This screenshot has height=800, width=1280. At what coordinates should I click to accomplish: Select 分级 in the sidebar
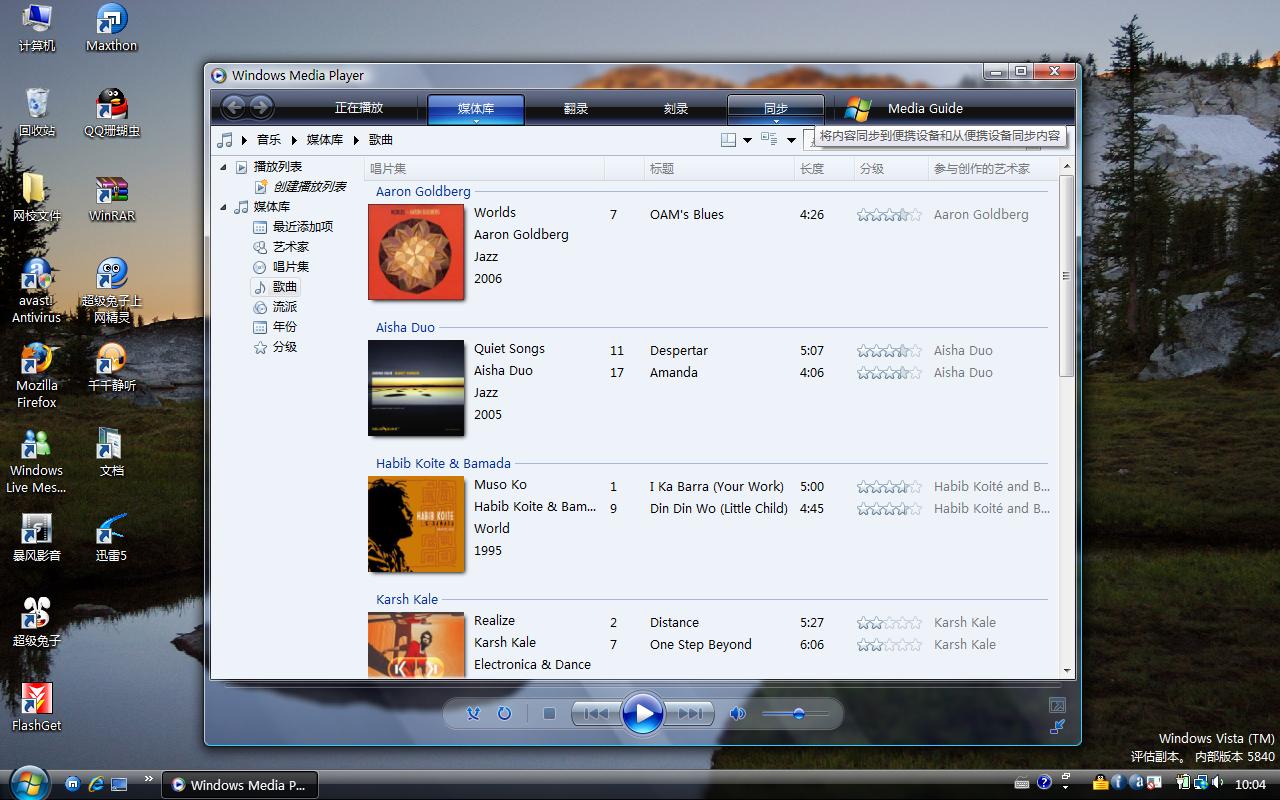click(285, 347)
